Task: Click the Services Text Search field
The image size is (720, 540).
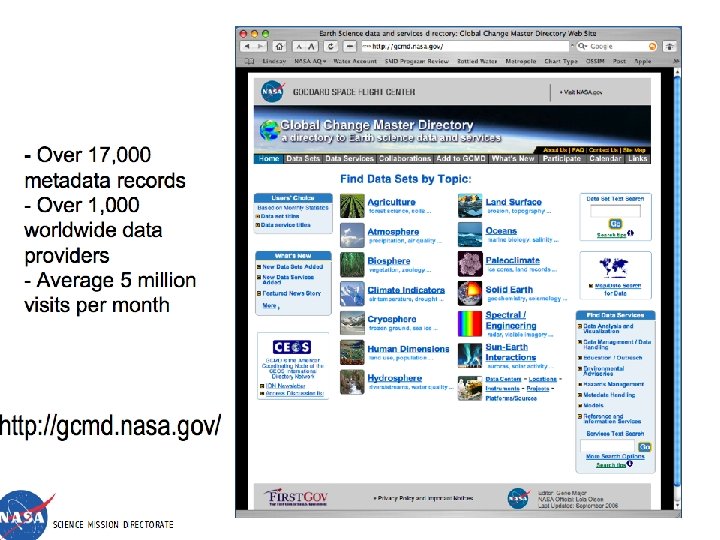Action: 607,446
